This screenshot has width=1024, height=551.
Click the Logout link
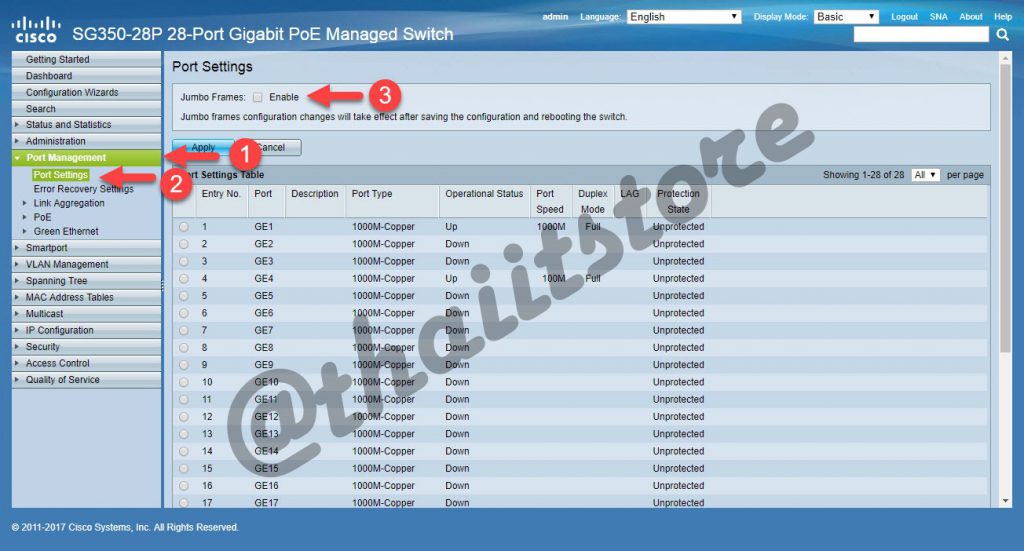904,17
